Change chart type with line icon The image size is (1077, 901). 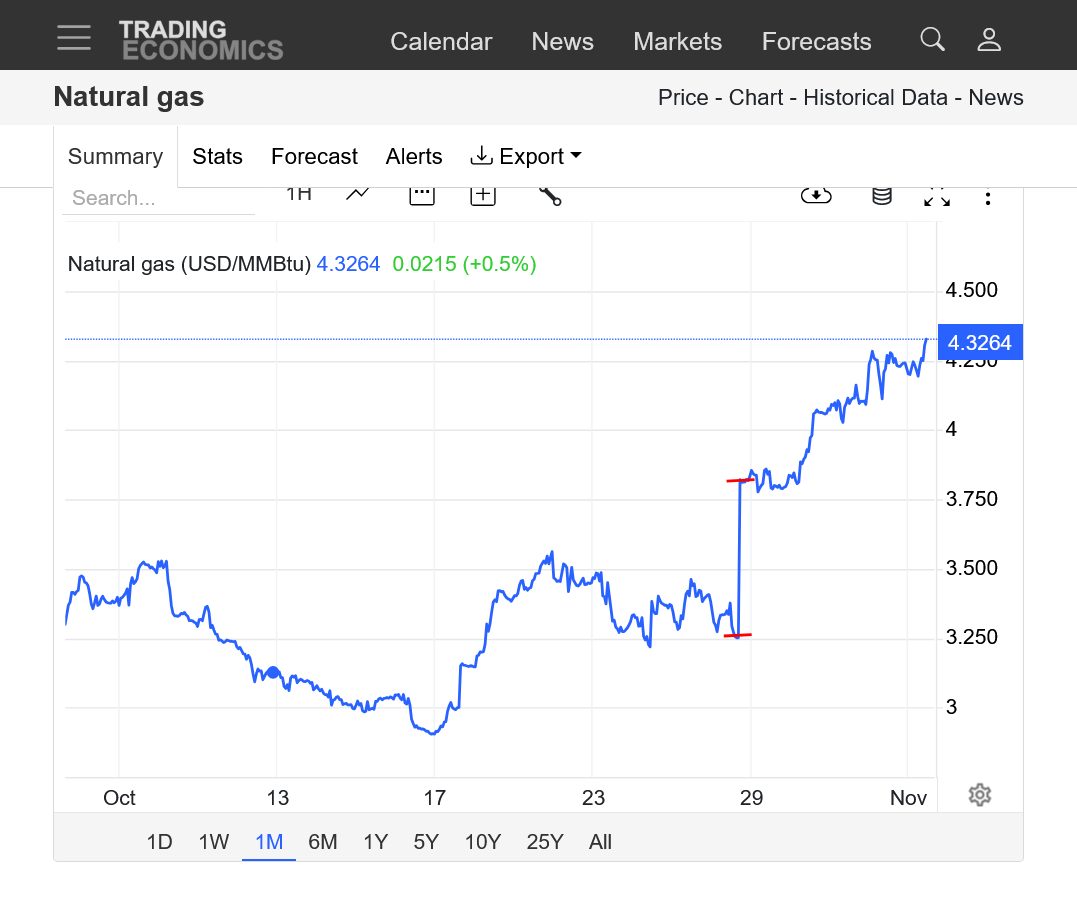(358, 195)
